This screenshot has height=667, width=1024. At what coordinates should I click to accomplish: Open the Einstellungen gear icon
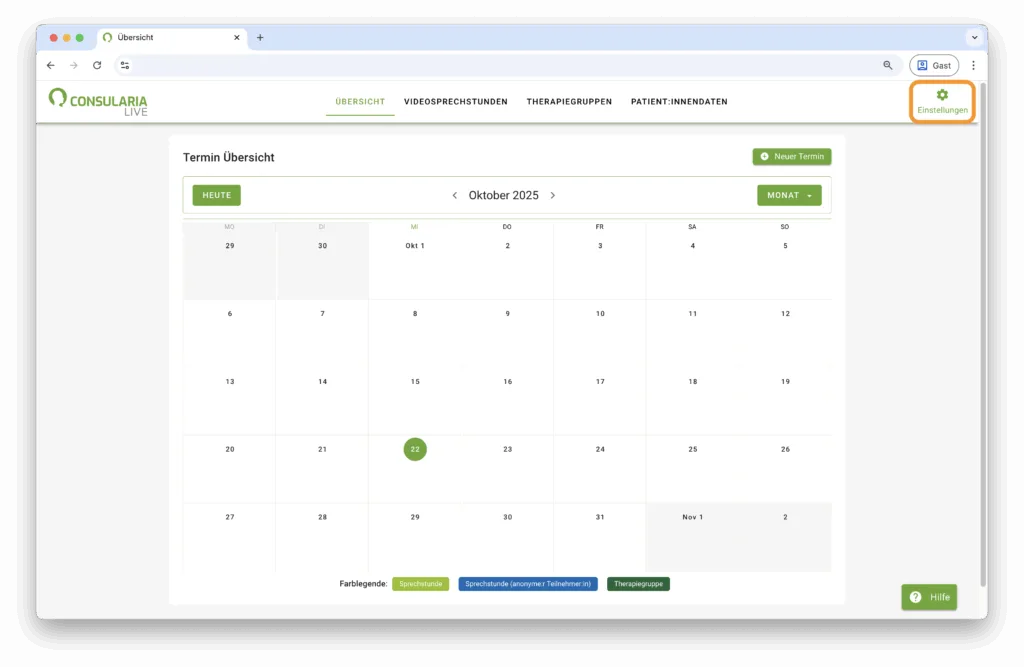[x=941, y=95]
